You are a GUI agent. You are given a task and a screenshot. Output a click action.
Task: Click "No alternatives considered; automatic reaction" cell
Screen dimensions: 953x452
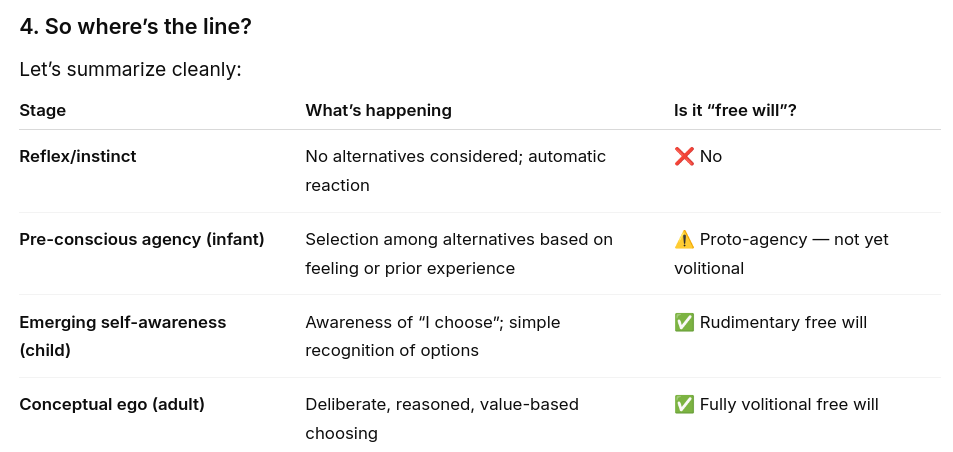455,171
